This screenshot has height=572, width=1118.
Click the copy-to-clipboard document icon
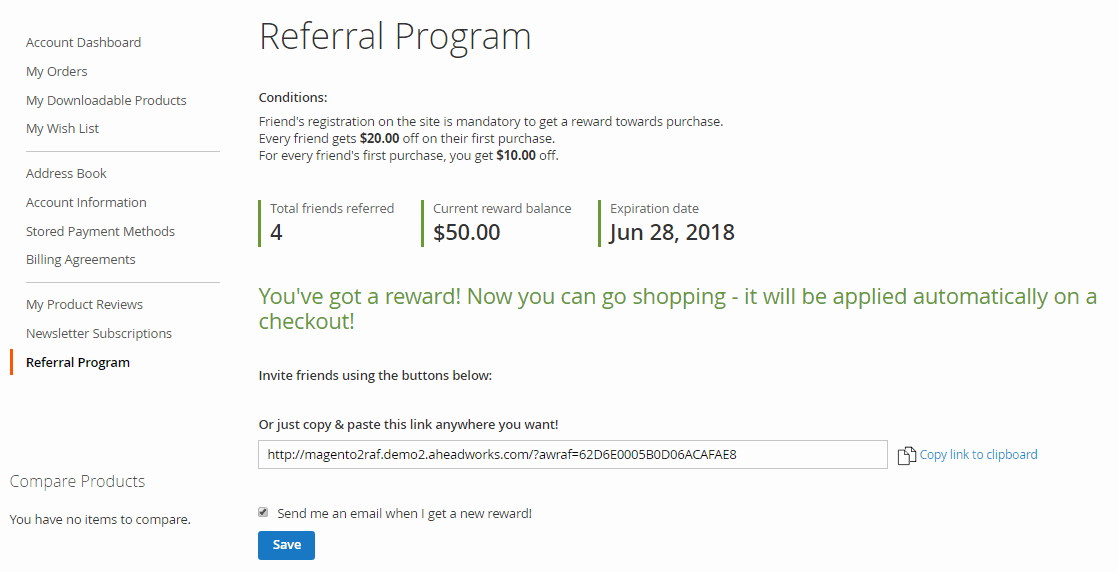[906, 455]
